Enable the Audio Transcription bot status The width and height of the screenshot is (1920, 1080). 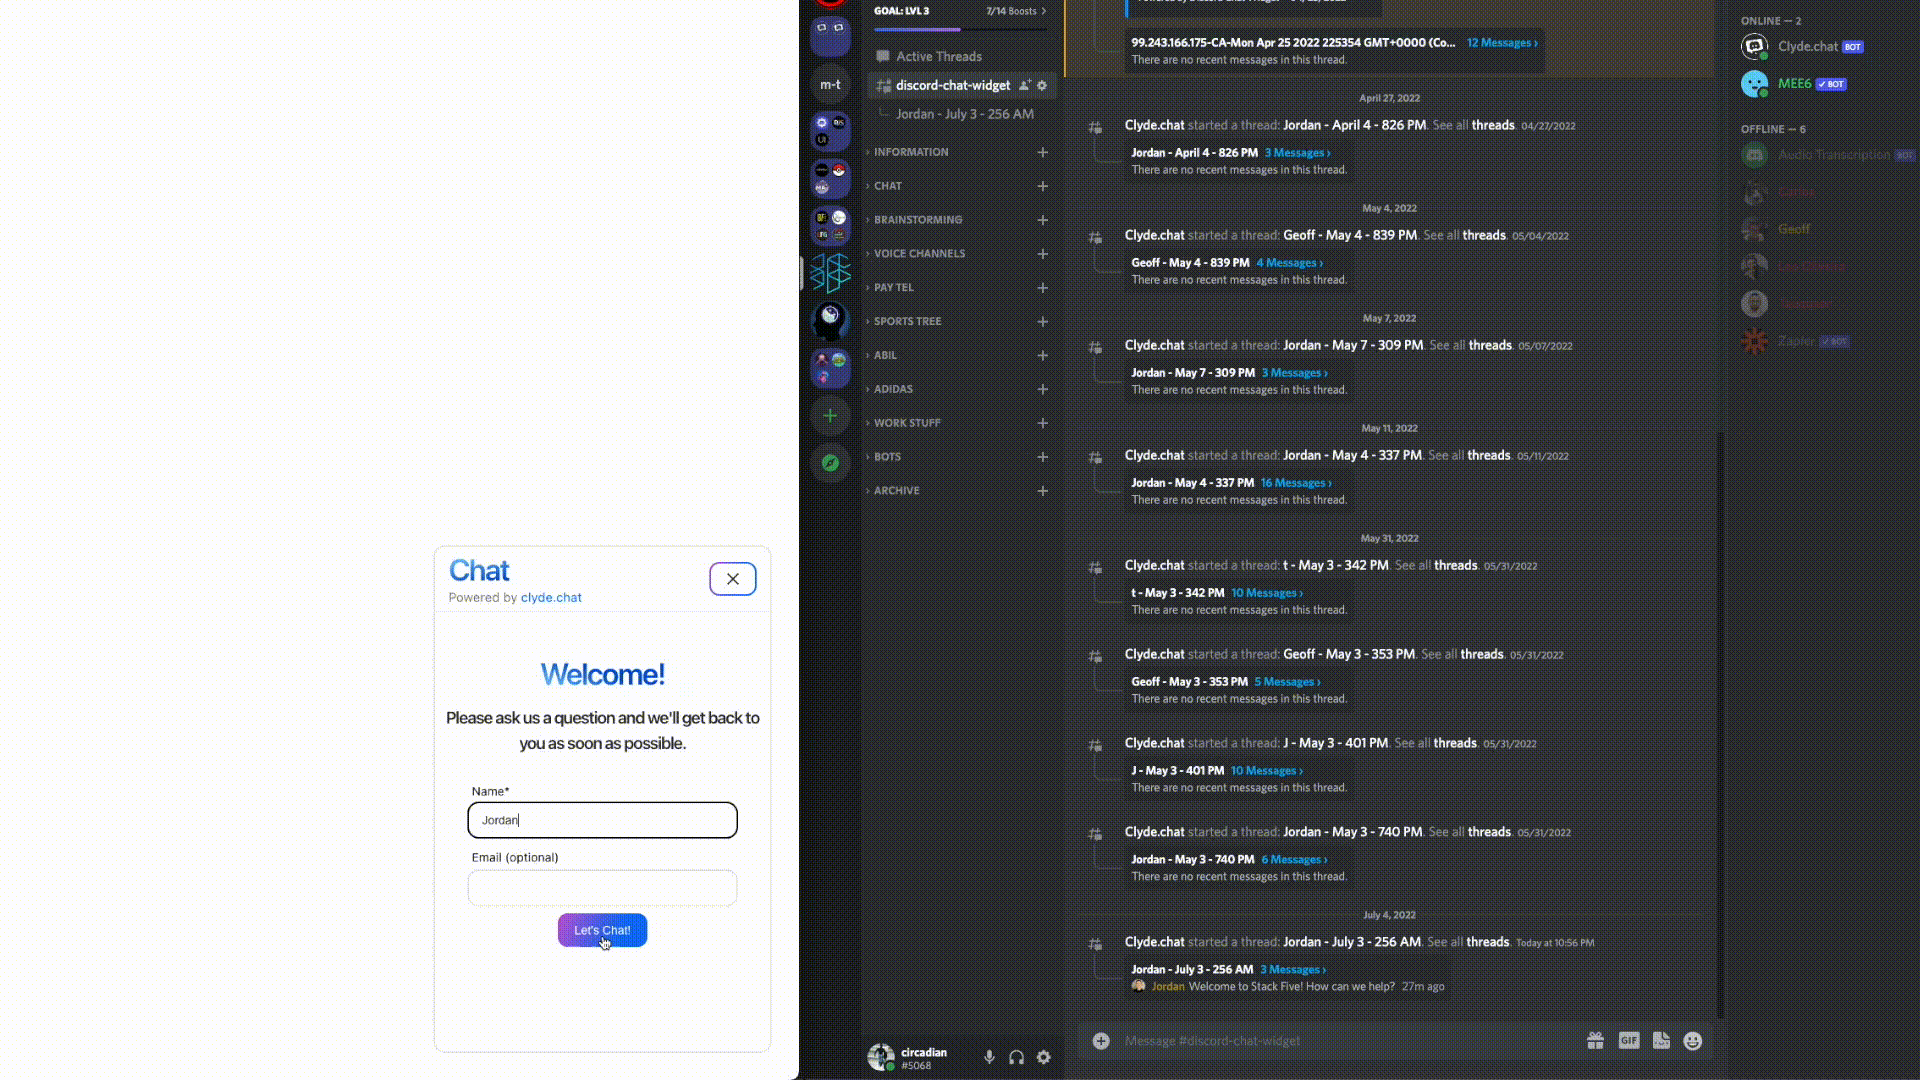point(1833,154)
